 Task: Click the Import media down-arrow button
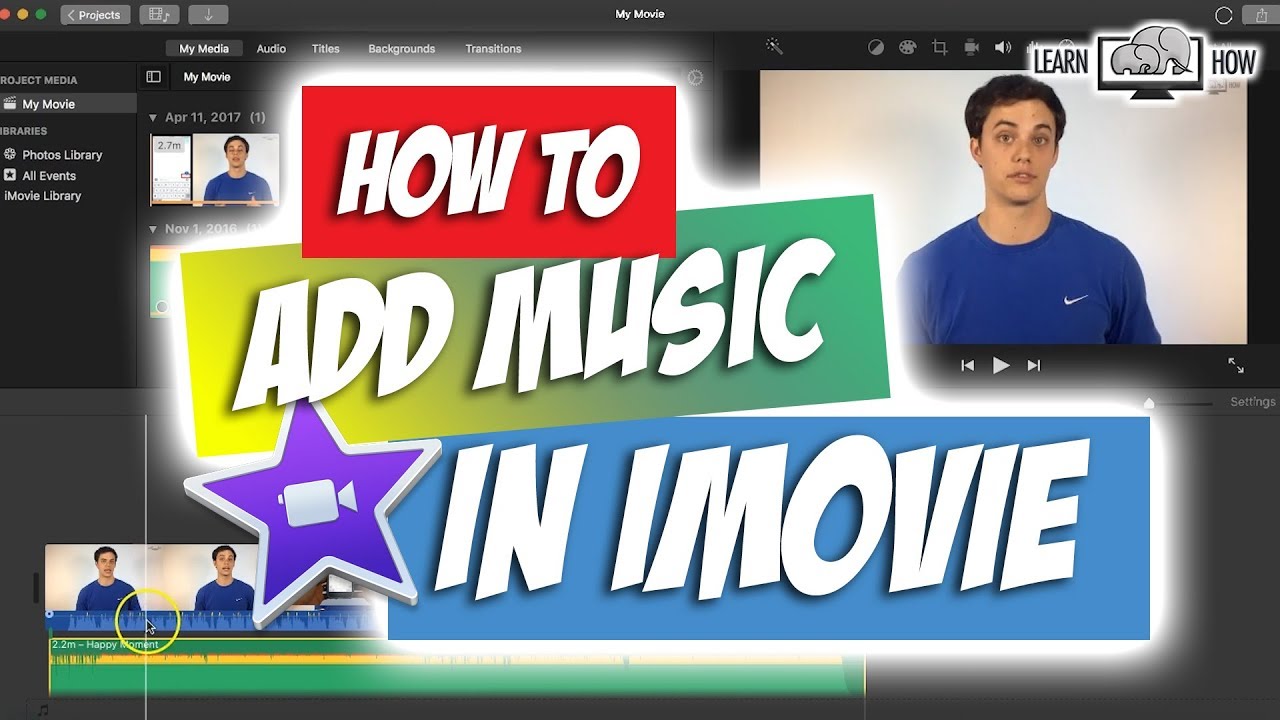tap(208, 15)
